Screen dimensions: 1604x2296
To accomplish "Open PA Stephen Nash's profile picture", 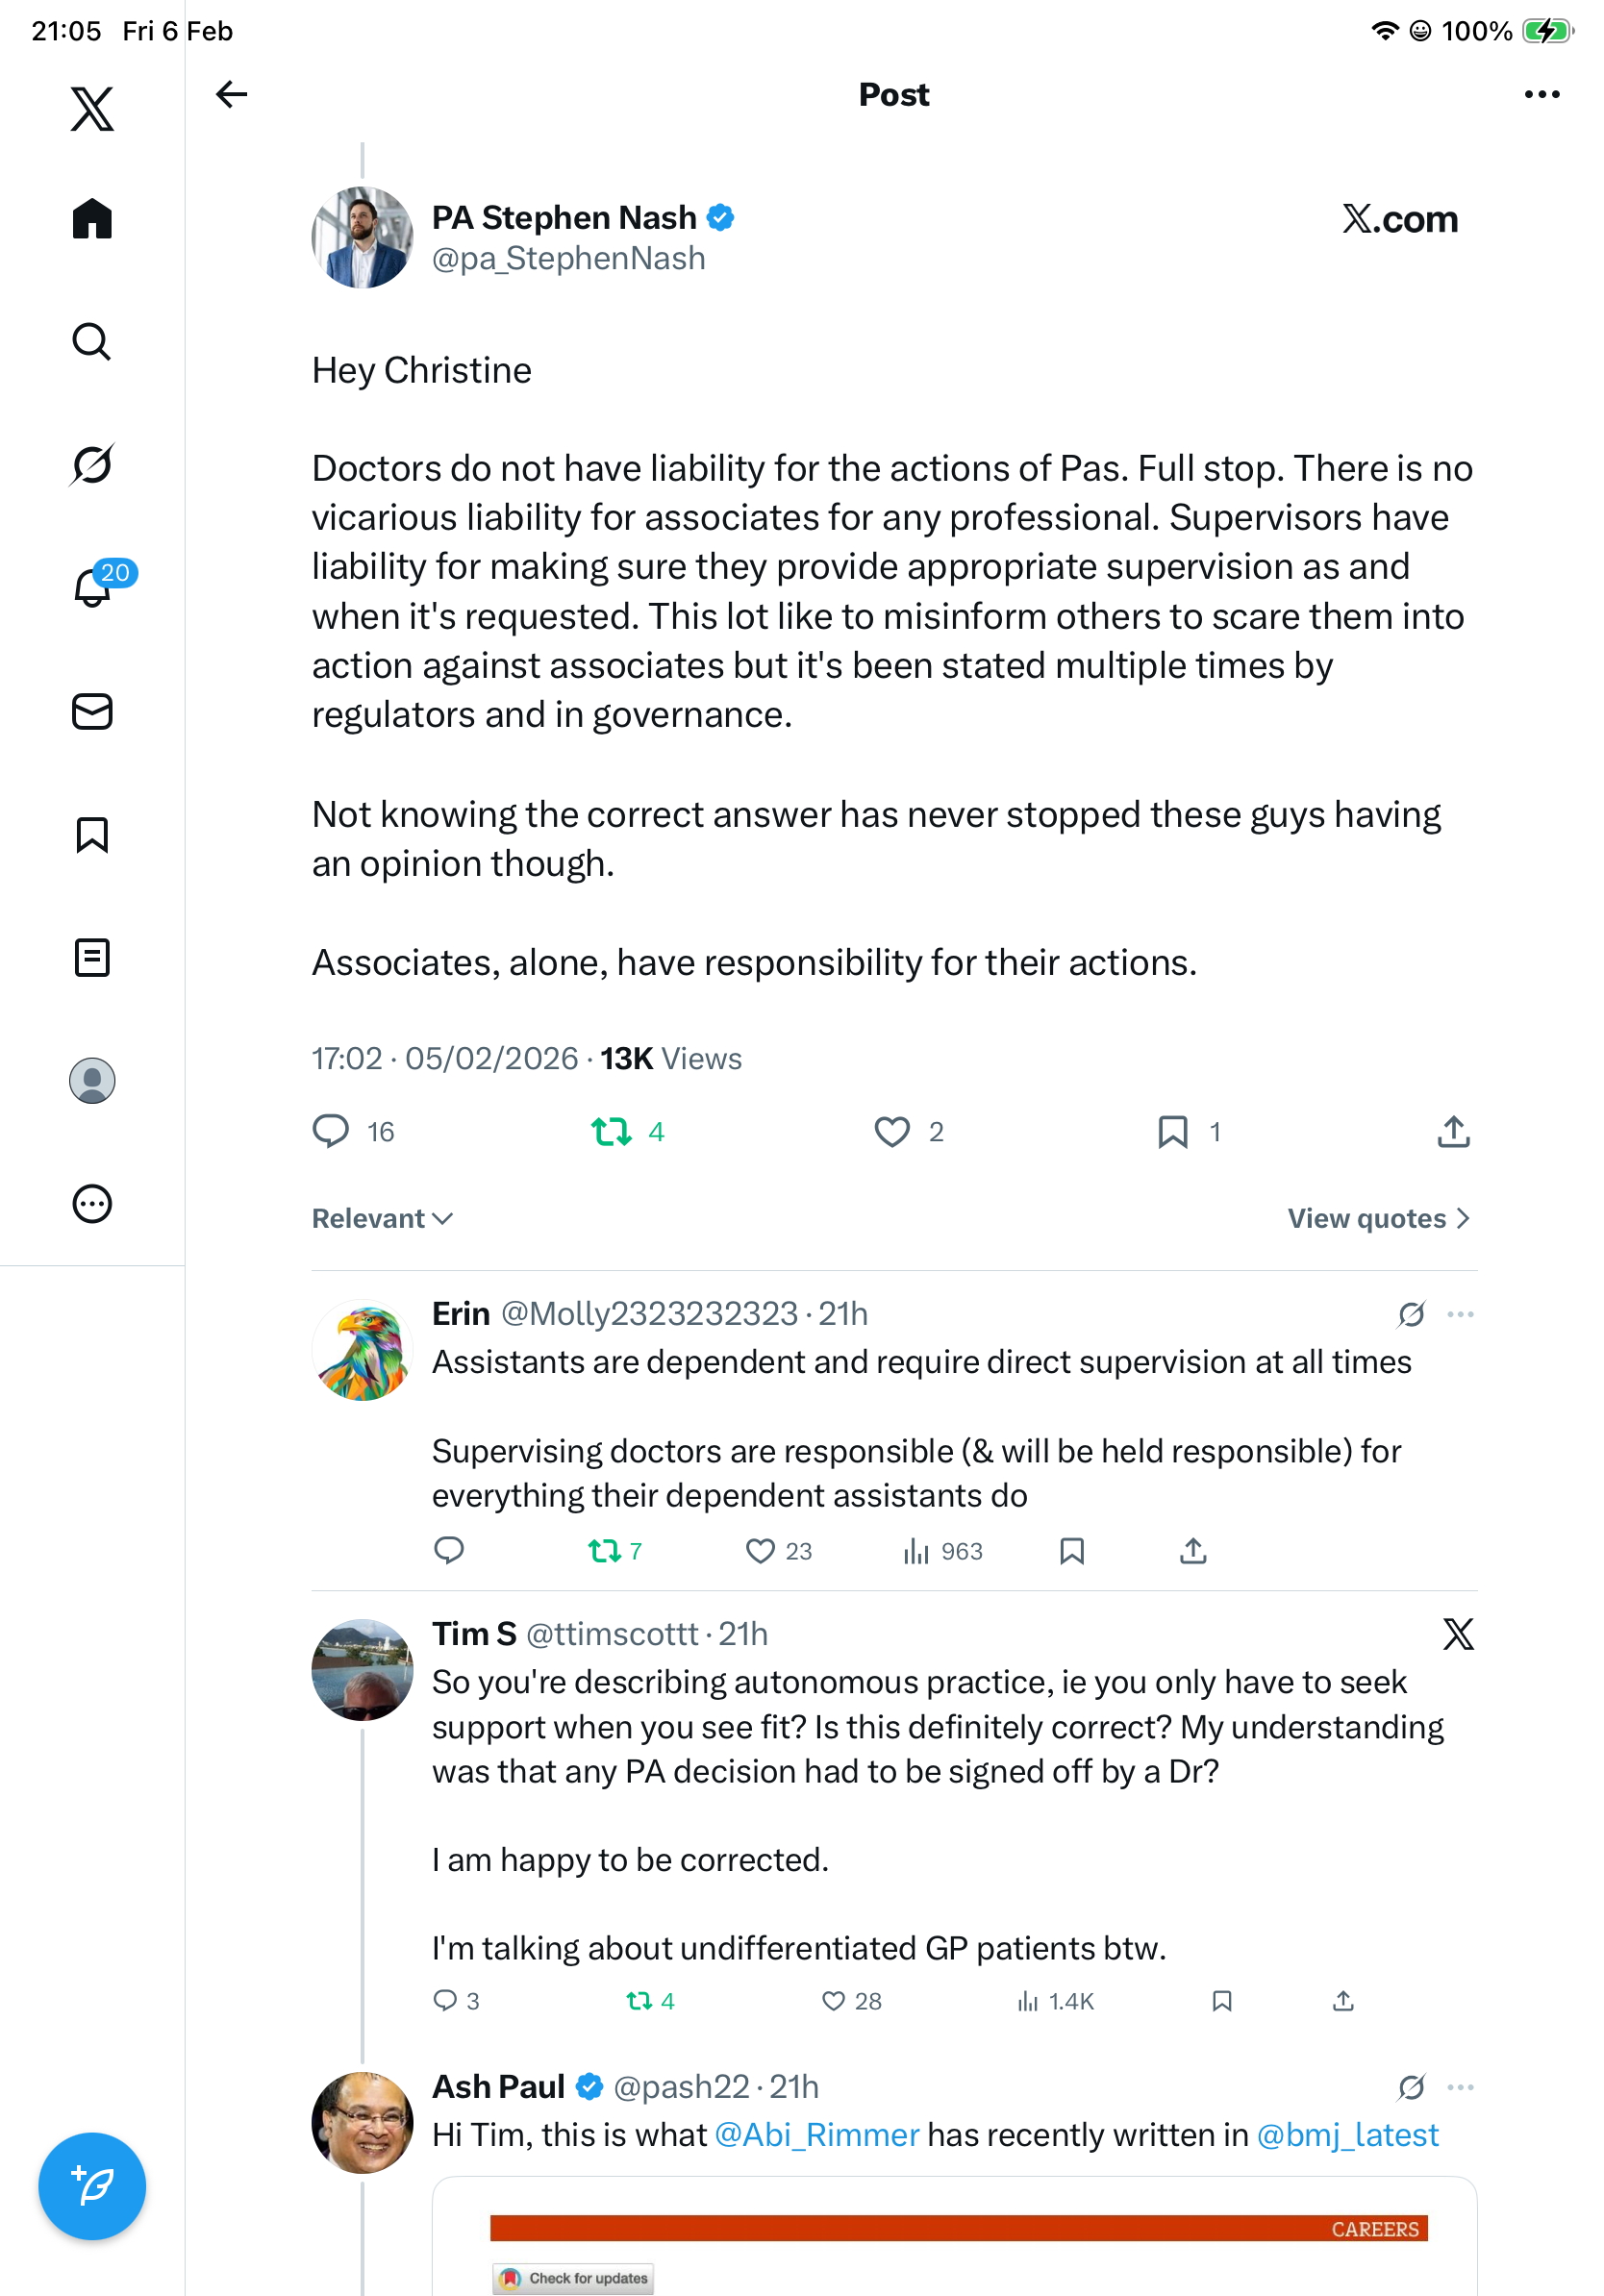I will point(362,237).
